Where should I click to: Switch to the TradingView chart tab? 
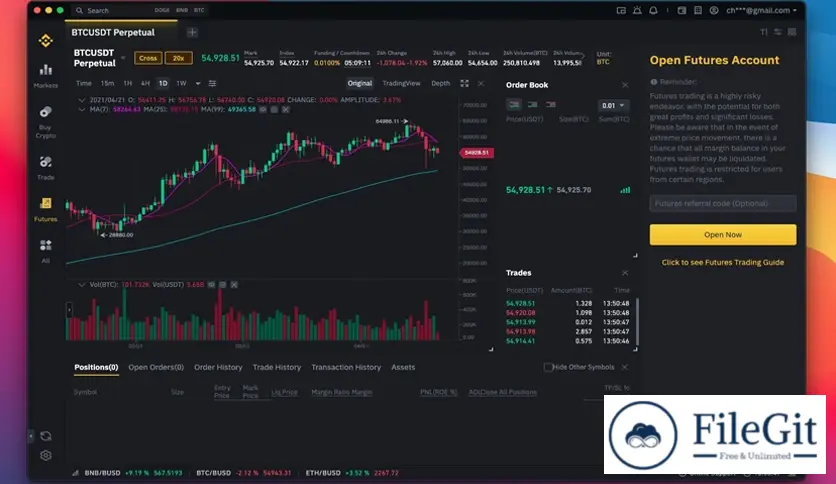[x=401, y=83]
